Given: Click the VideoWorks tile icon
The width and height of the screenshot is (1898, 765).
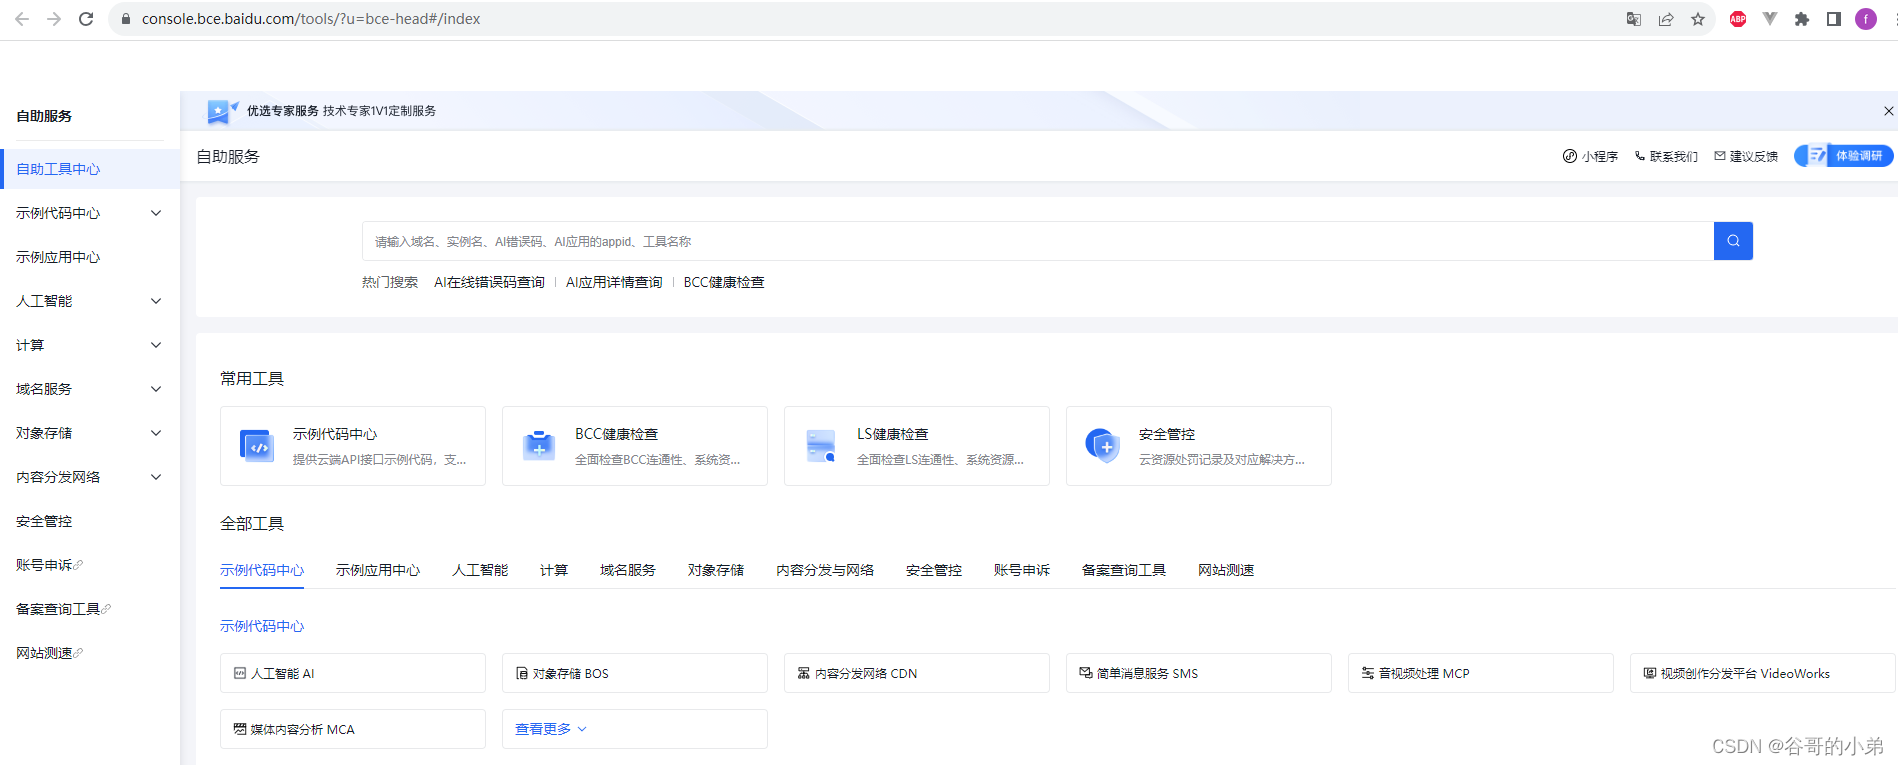Looking at the screenshot, I should [1650, 673].
